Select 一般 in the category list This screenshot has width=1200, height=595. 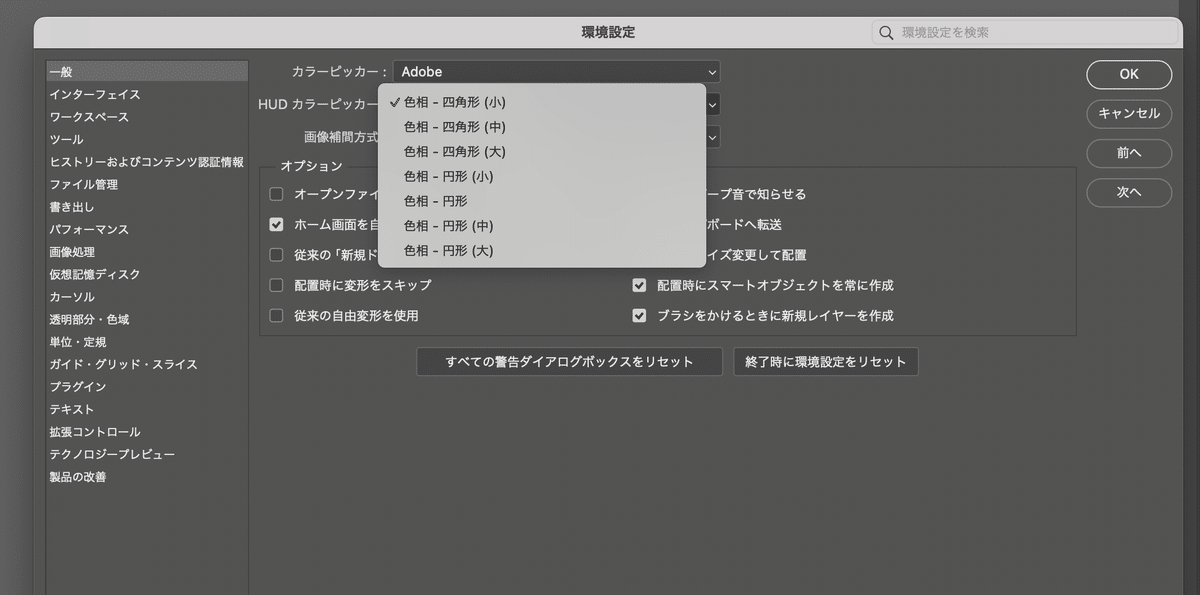pos(147,72)
